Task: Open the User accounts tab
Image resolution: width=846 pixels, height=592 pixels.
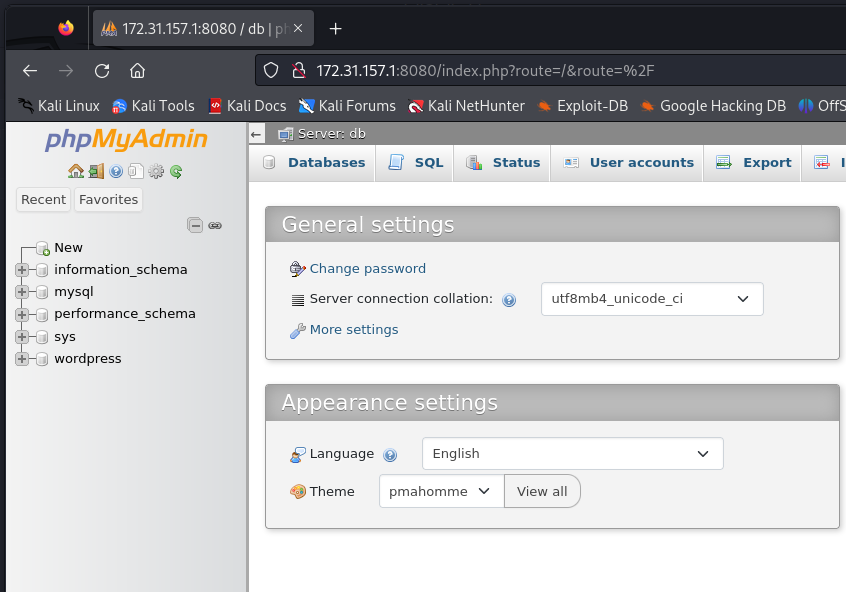Action: 628,163
